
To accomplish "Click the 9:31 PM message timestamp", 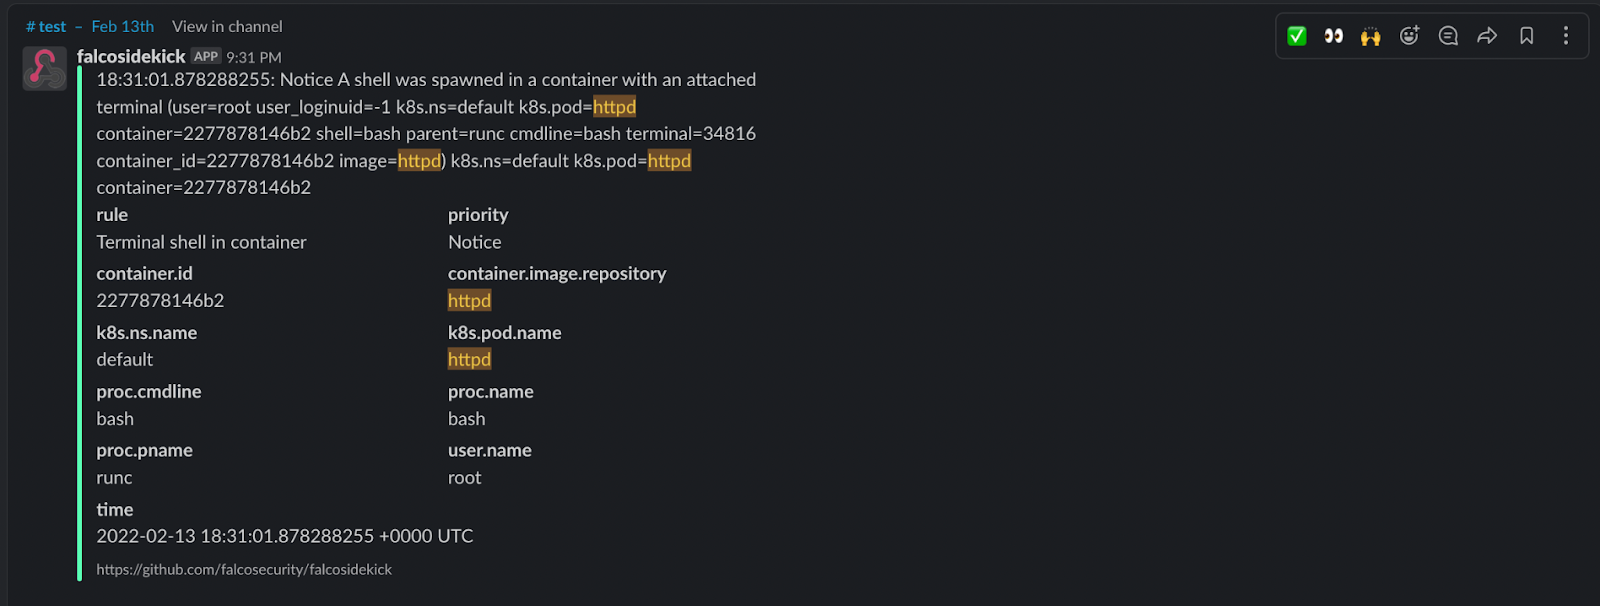I will point(254,57).
